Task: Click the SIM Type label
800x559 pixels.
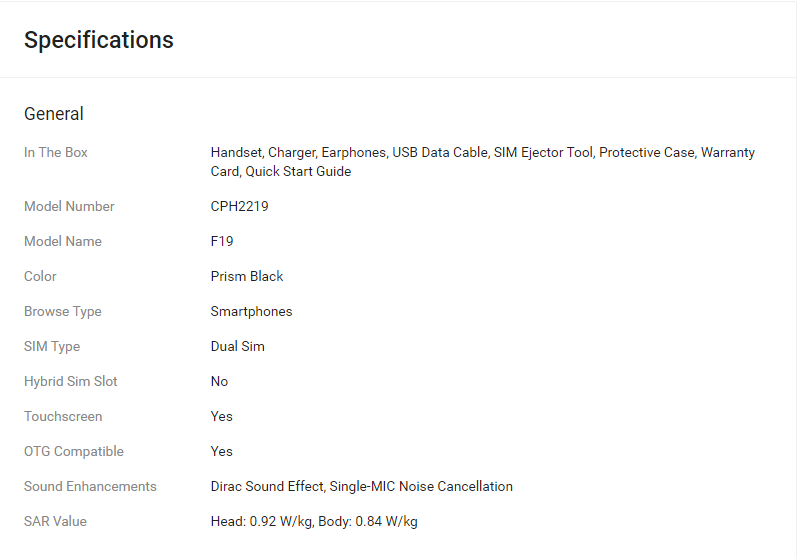Action: pyautogui.click(x=52, y=347)
